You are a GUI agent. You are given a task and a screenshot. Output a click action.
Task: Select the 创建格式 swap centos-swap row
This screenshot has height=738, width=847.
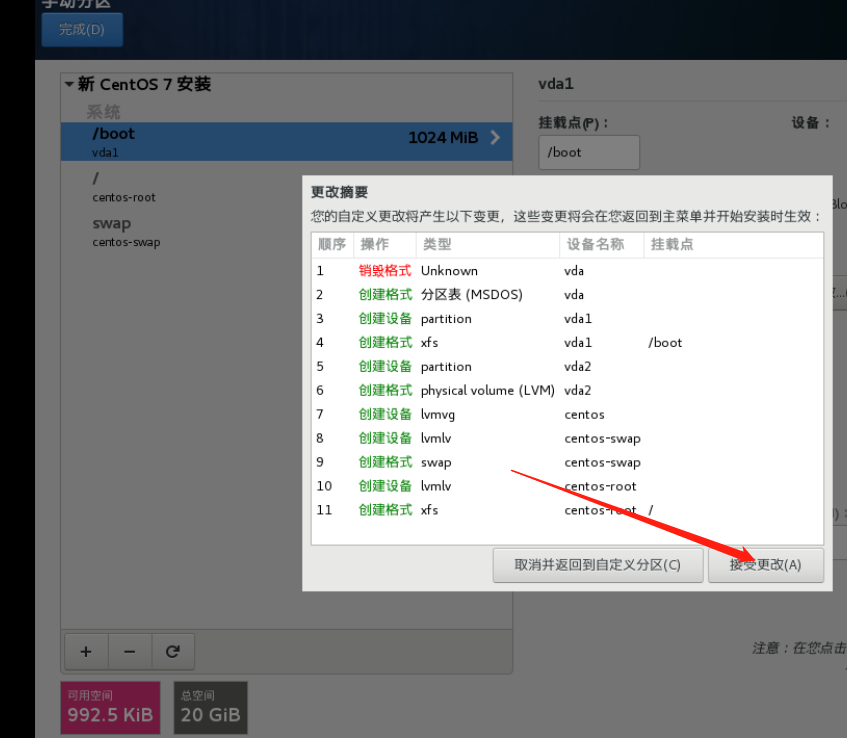tap(450, 461)
